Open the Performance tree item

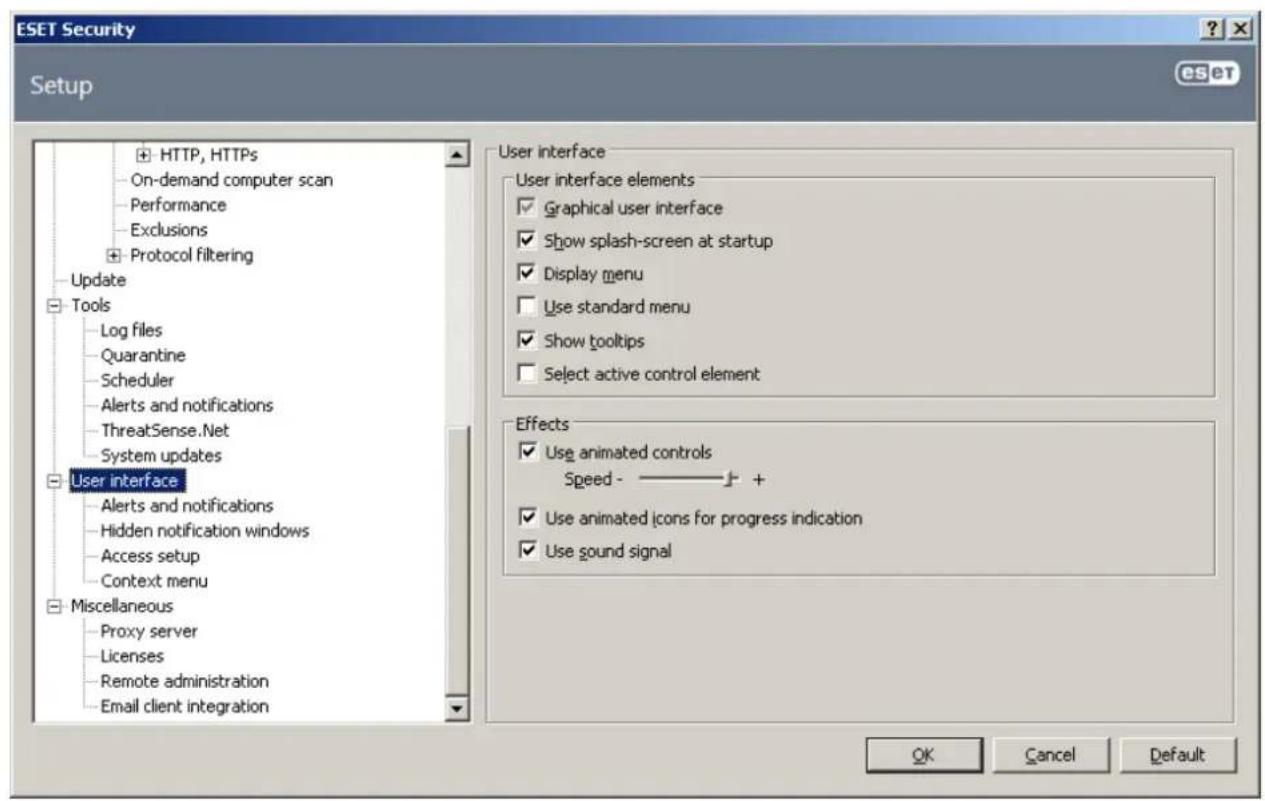[178, 205]
